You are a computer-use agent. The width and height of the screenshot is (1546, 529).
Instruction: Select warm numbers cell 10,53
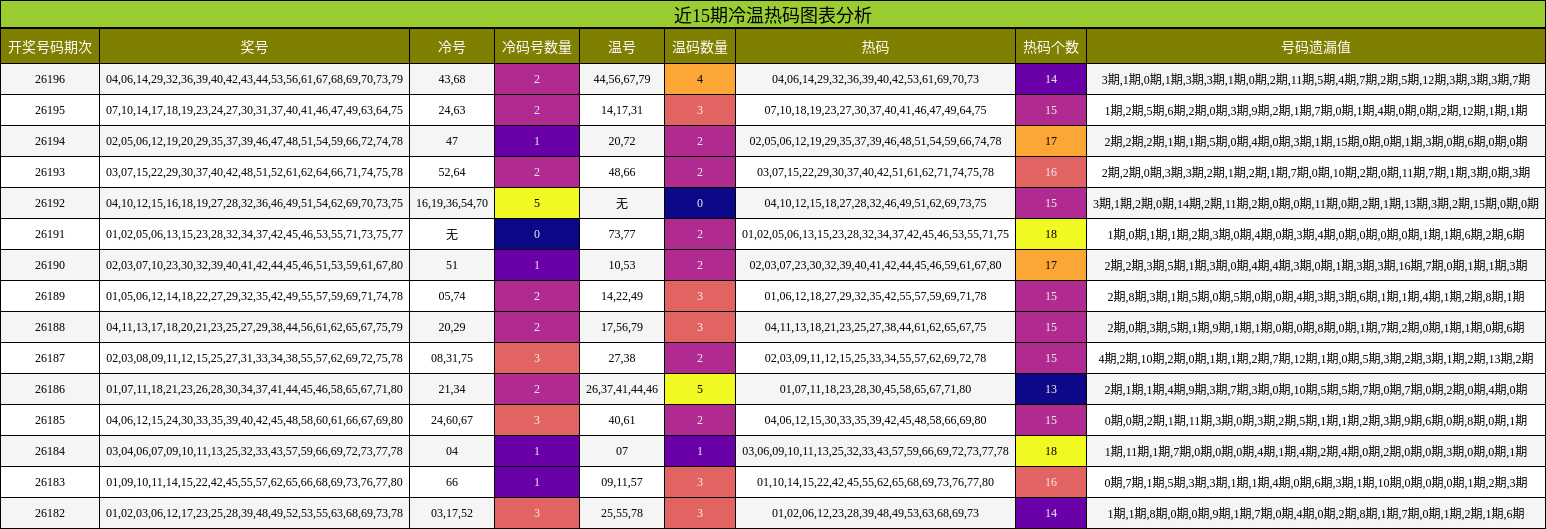click(x=622, y=265)
